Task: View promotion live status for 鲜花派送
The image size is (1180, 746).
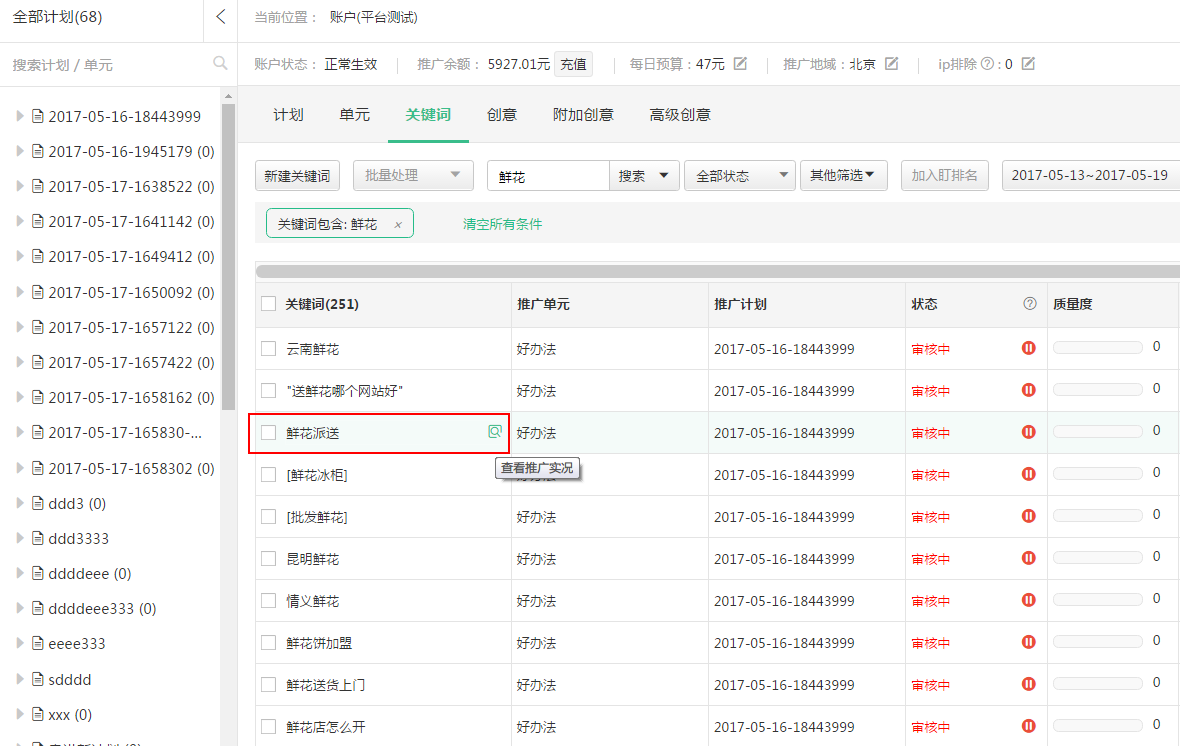Action: click(494, 431)
